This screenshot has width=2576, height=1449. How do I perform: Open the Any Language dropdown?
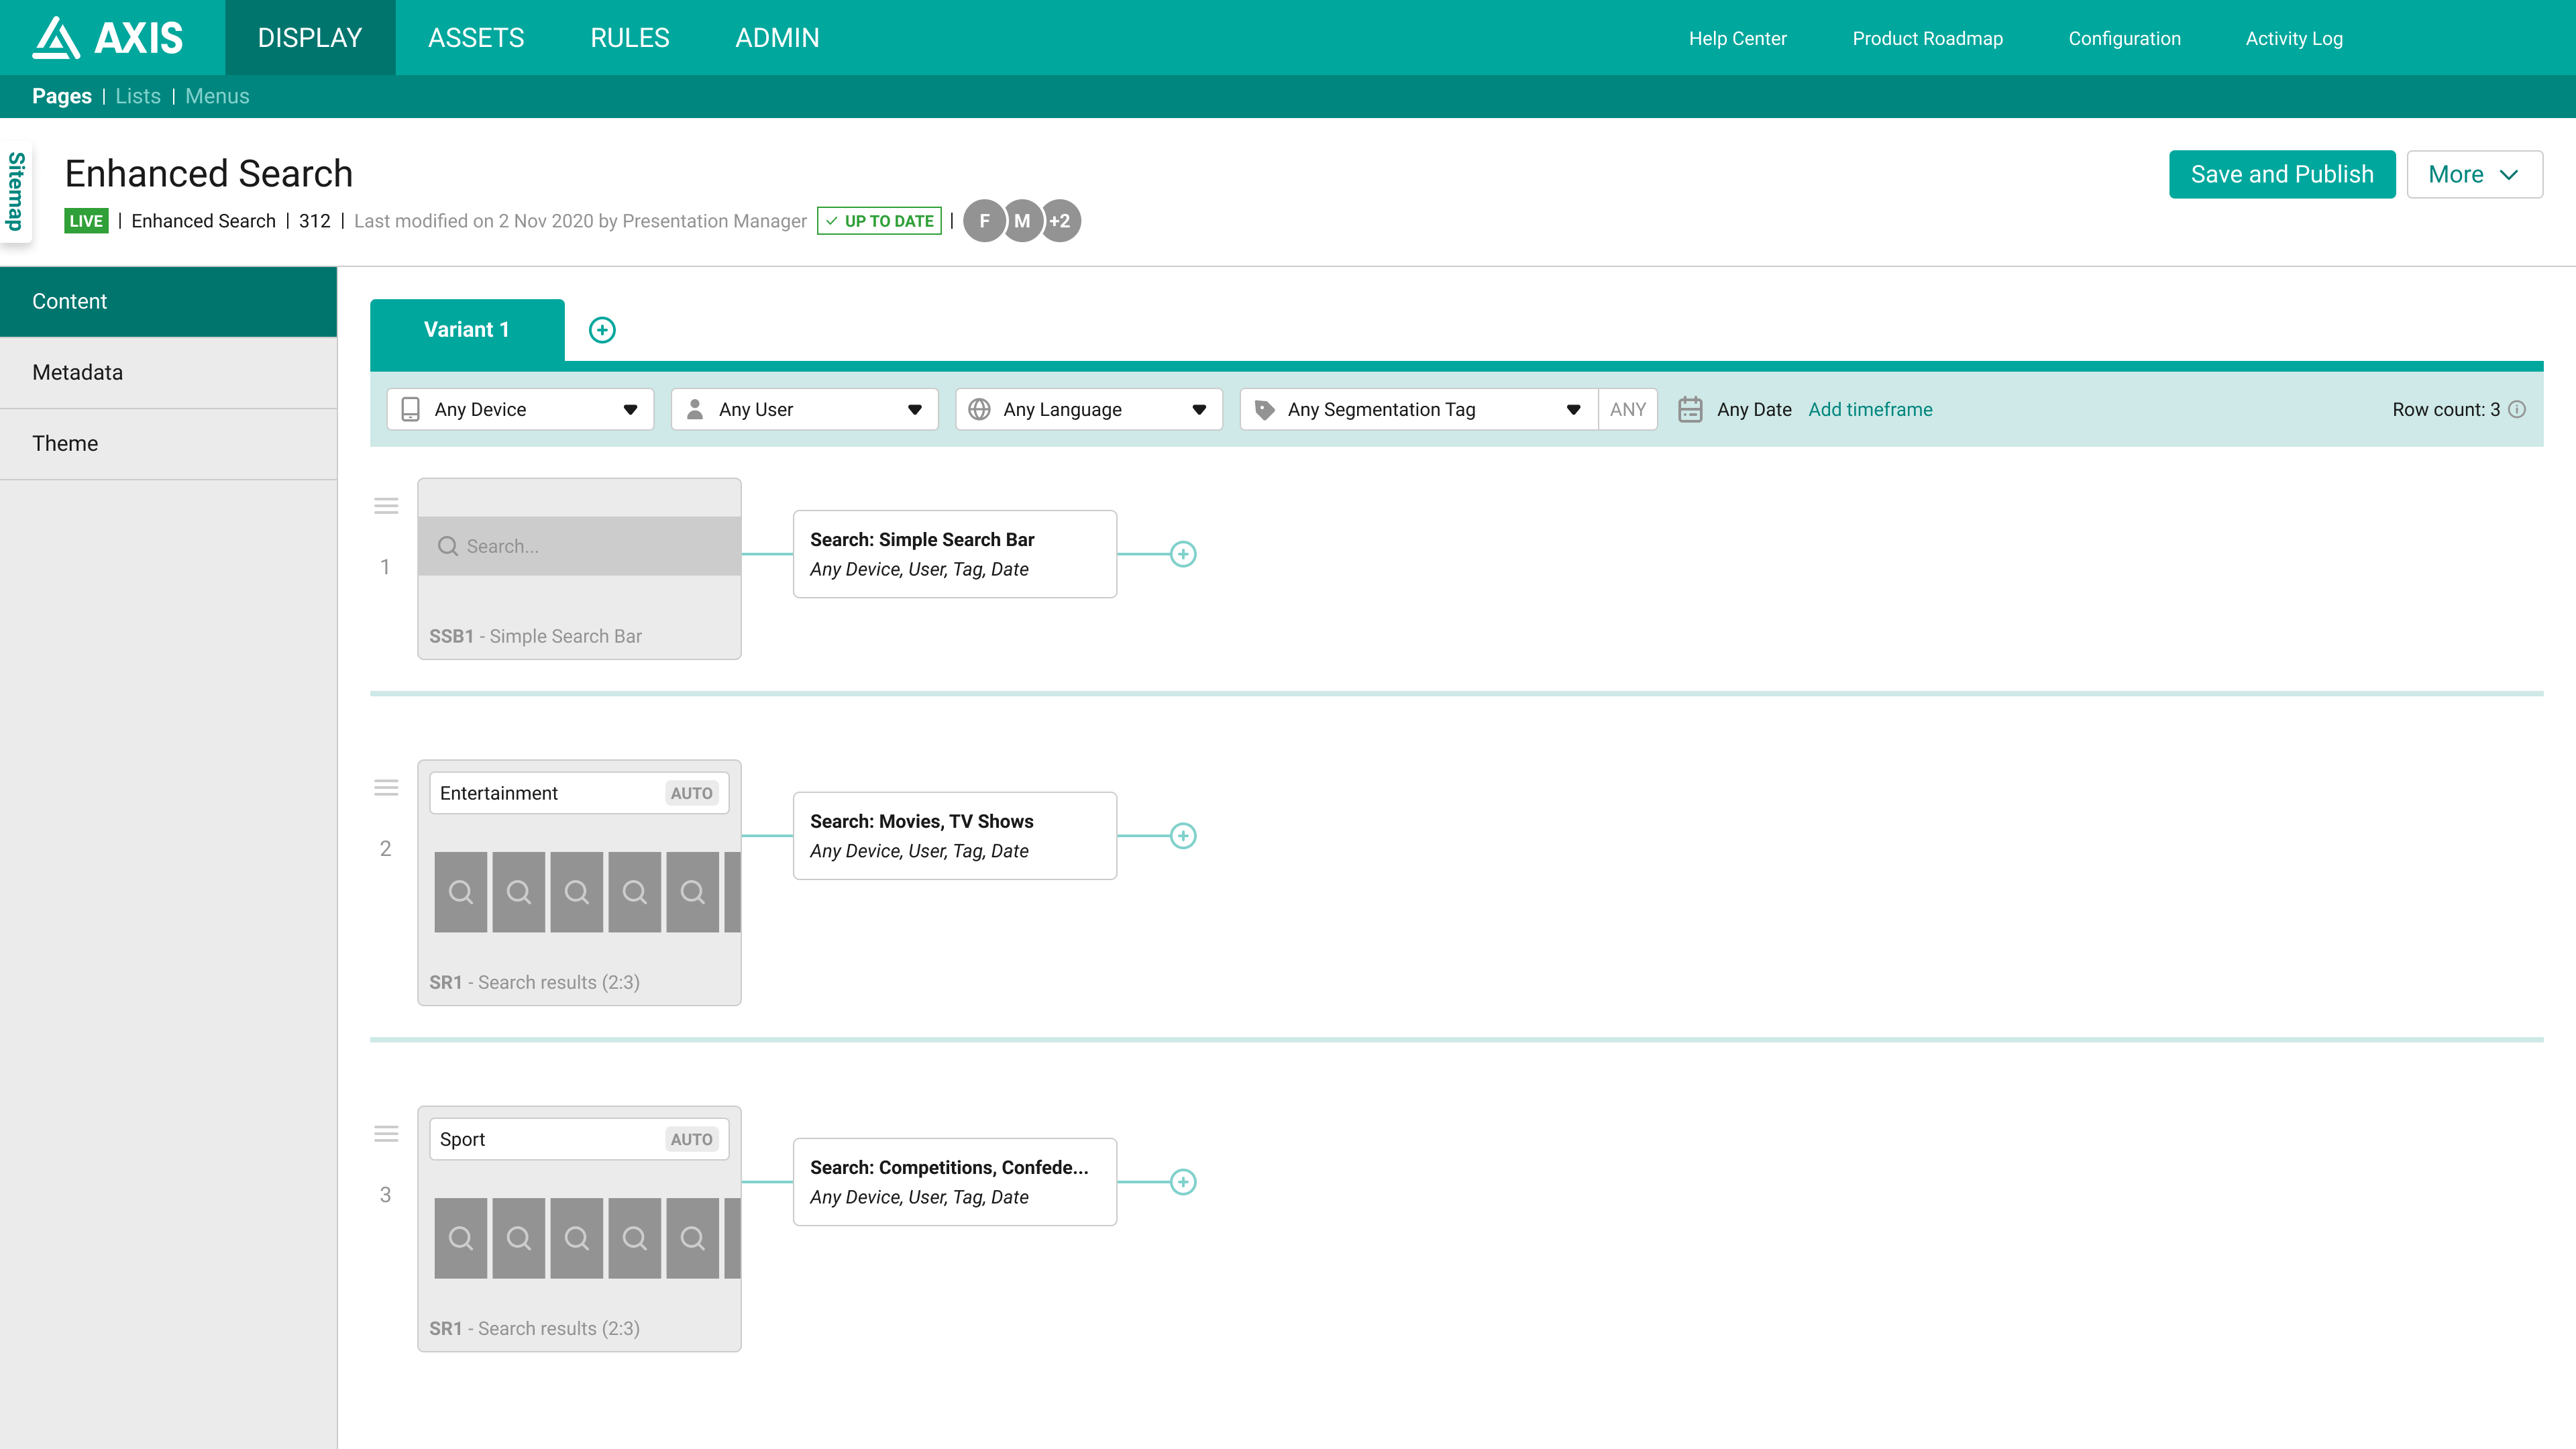click(1089, 409)
